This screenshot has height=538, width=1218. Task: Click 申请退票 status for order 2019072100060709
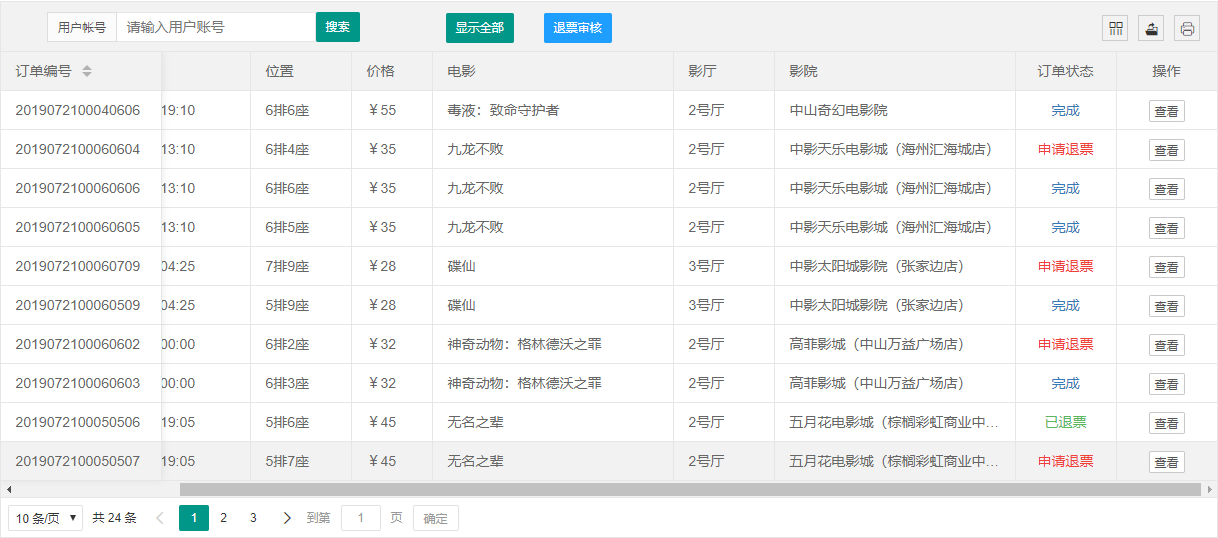pyautogui.click(x=1065, y=266)
